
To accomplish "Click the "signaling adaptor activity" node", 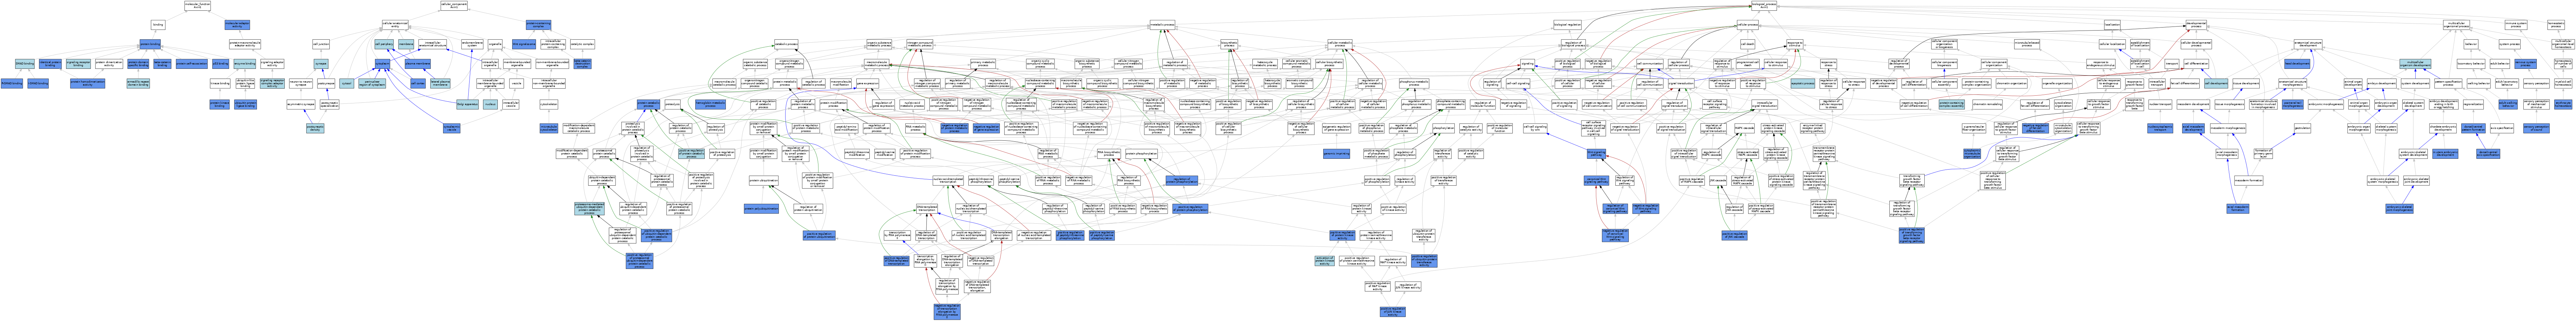I will coord(272,64).
